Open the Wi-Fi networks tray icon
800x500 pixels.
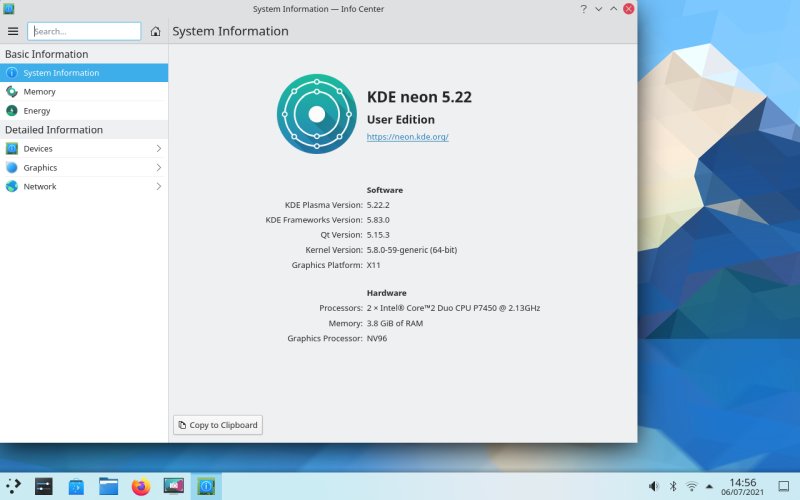coord(691,486)
